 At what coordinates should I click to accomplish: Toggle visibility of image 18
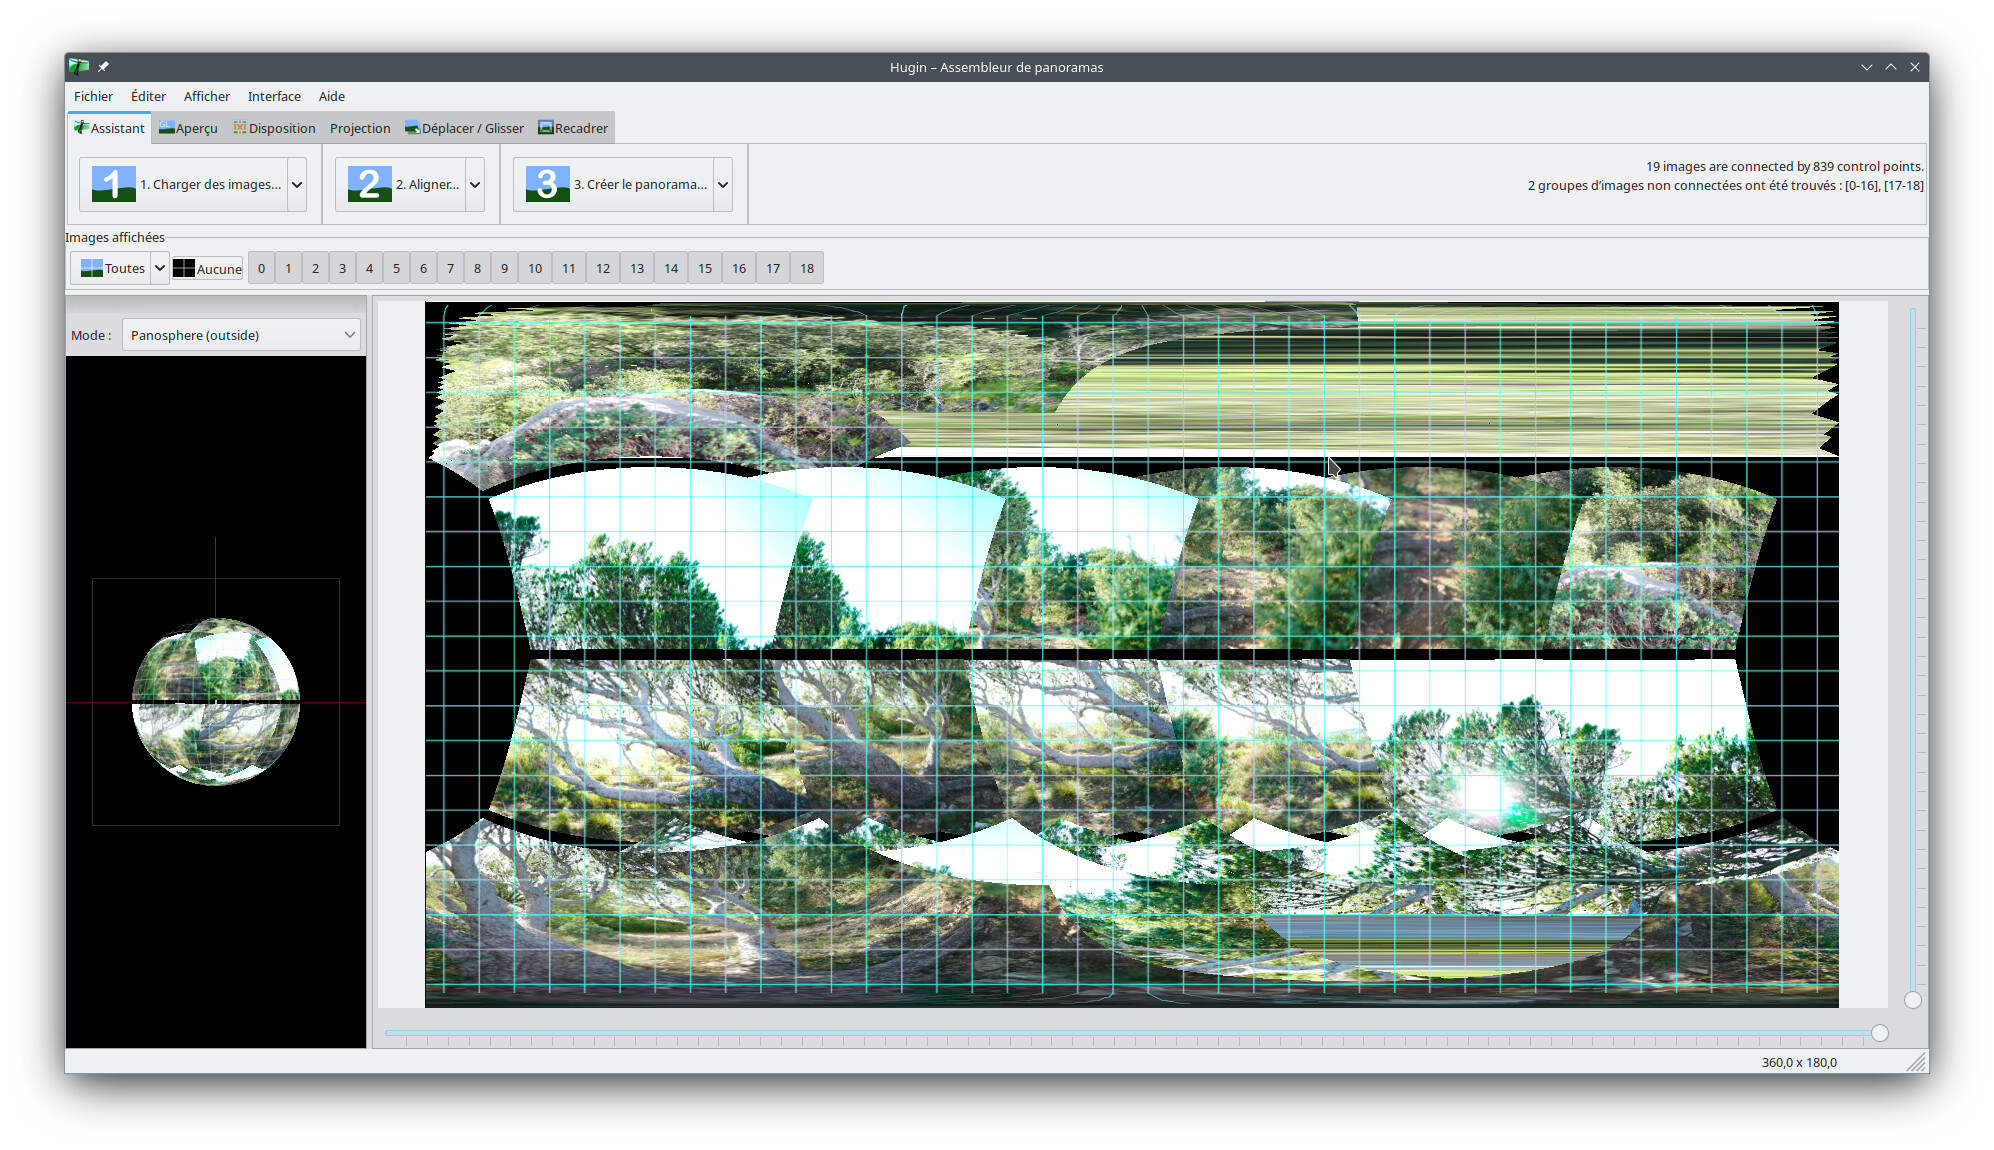[807, 268]
